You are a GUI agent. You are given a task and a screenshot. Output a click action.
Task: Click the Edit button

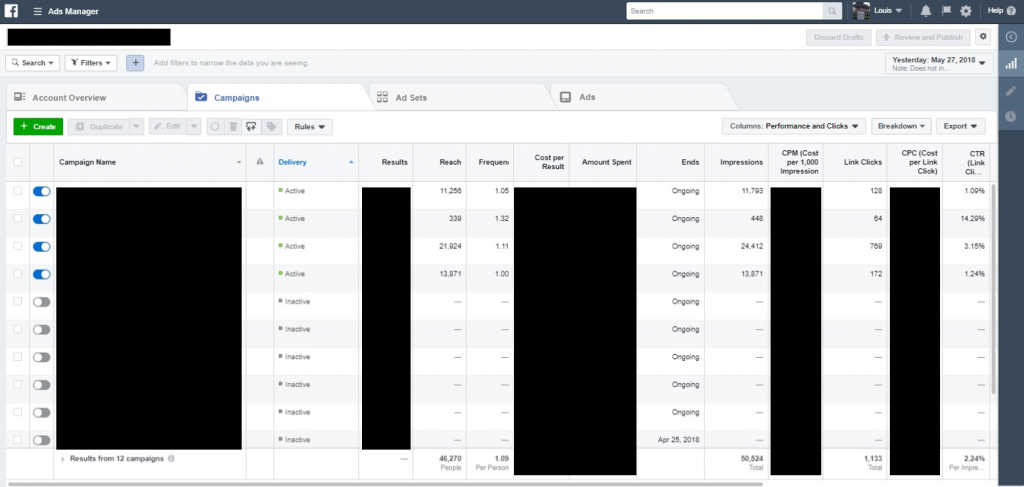pos(168,127)
